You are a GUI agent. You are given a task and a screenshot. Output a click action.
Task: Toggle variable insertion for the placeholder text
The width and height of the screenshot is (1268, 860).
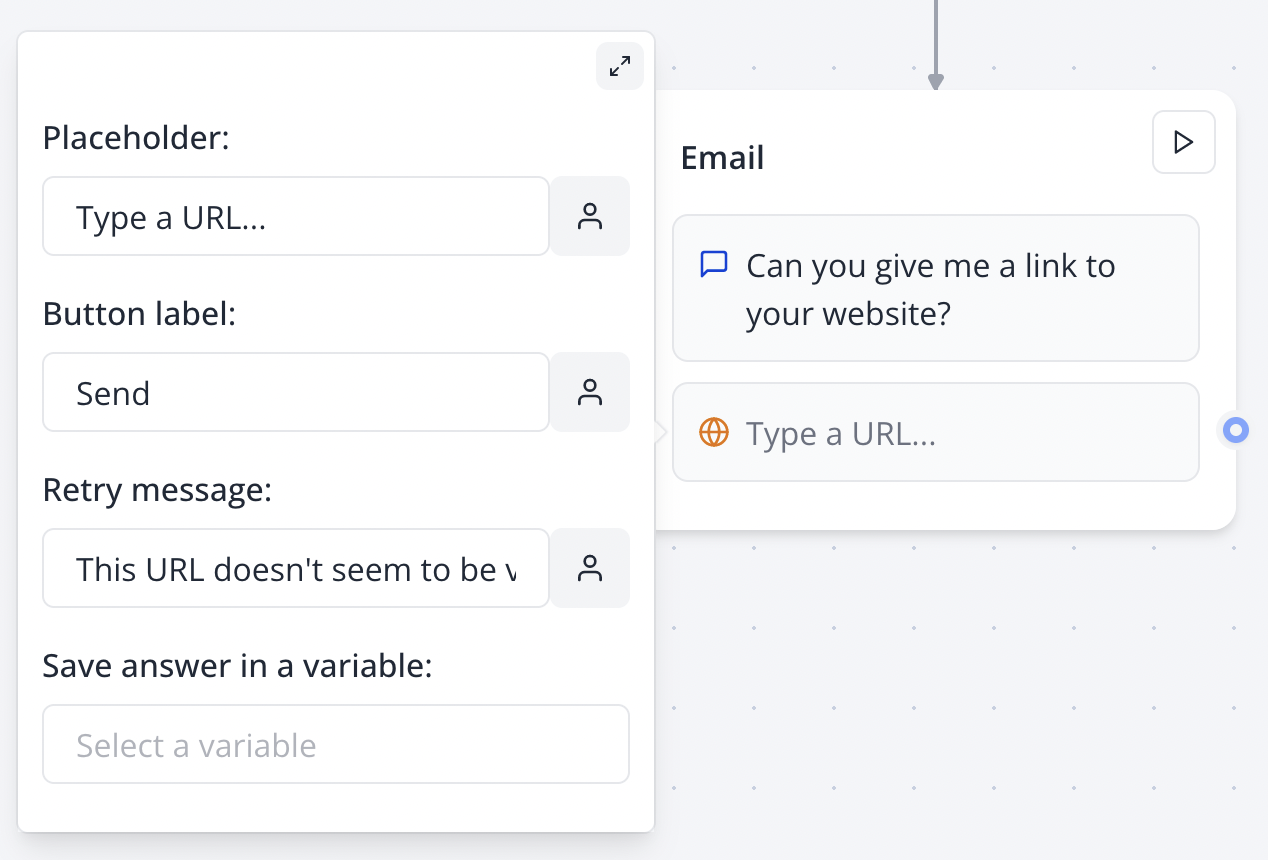(590, 216)
